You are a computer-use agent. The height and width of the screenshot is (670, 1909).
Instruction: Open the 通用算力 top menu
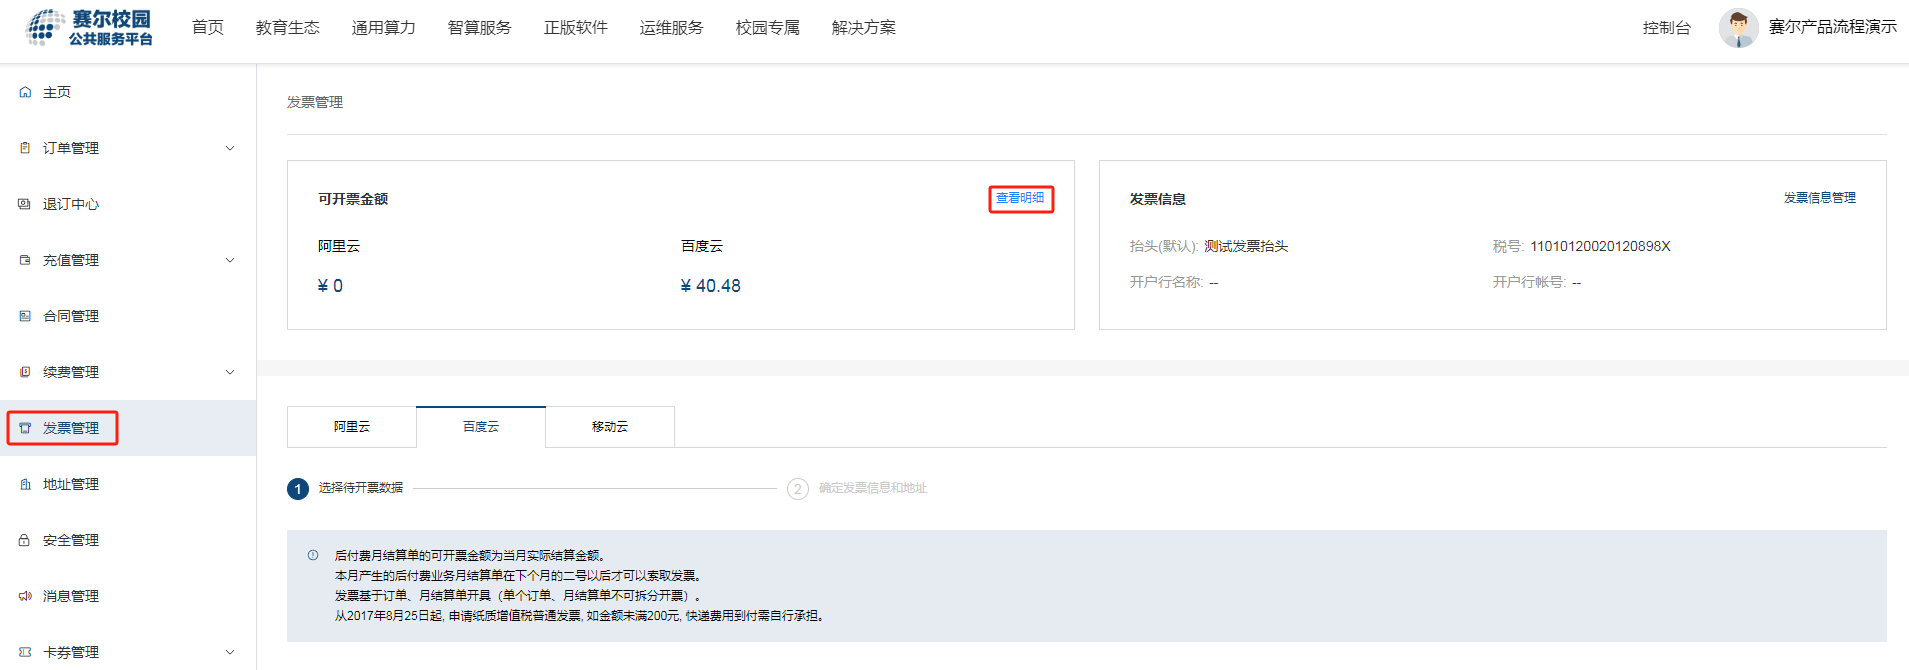coord(383,28)
